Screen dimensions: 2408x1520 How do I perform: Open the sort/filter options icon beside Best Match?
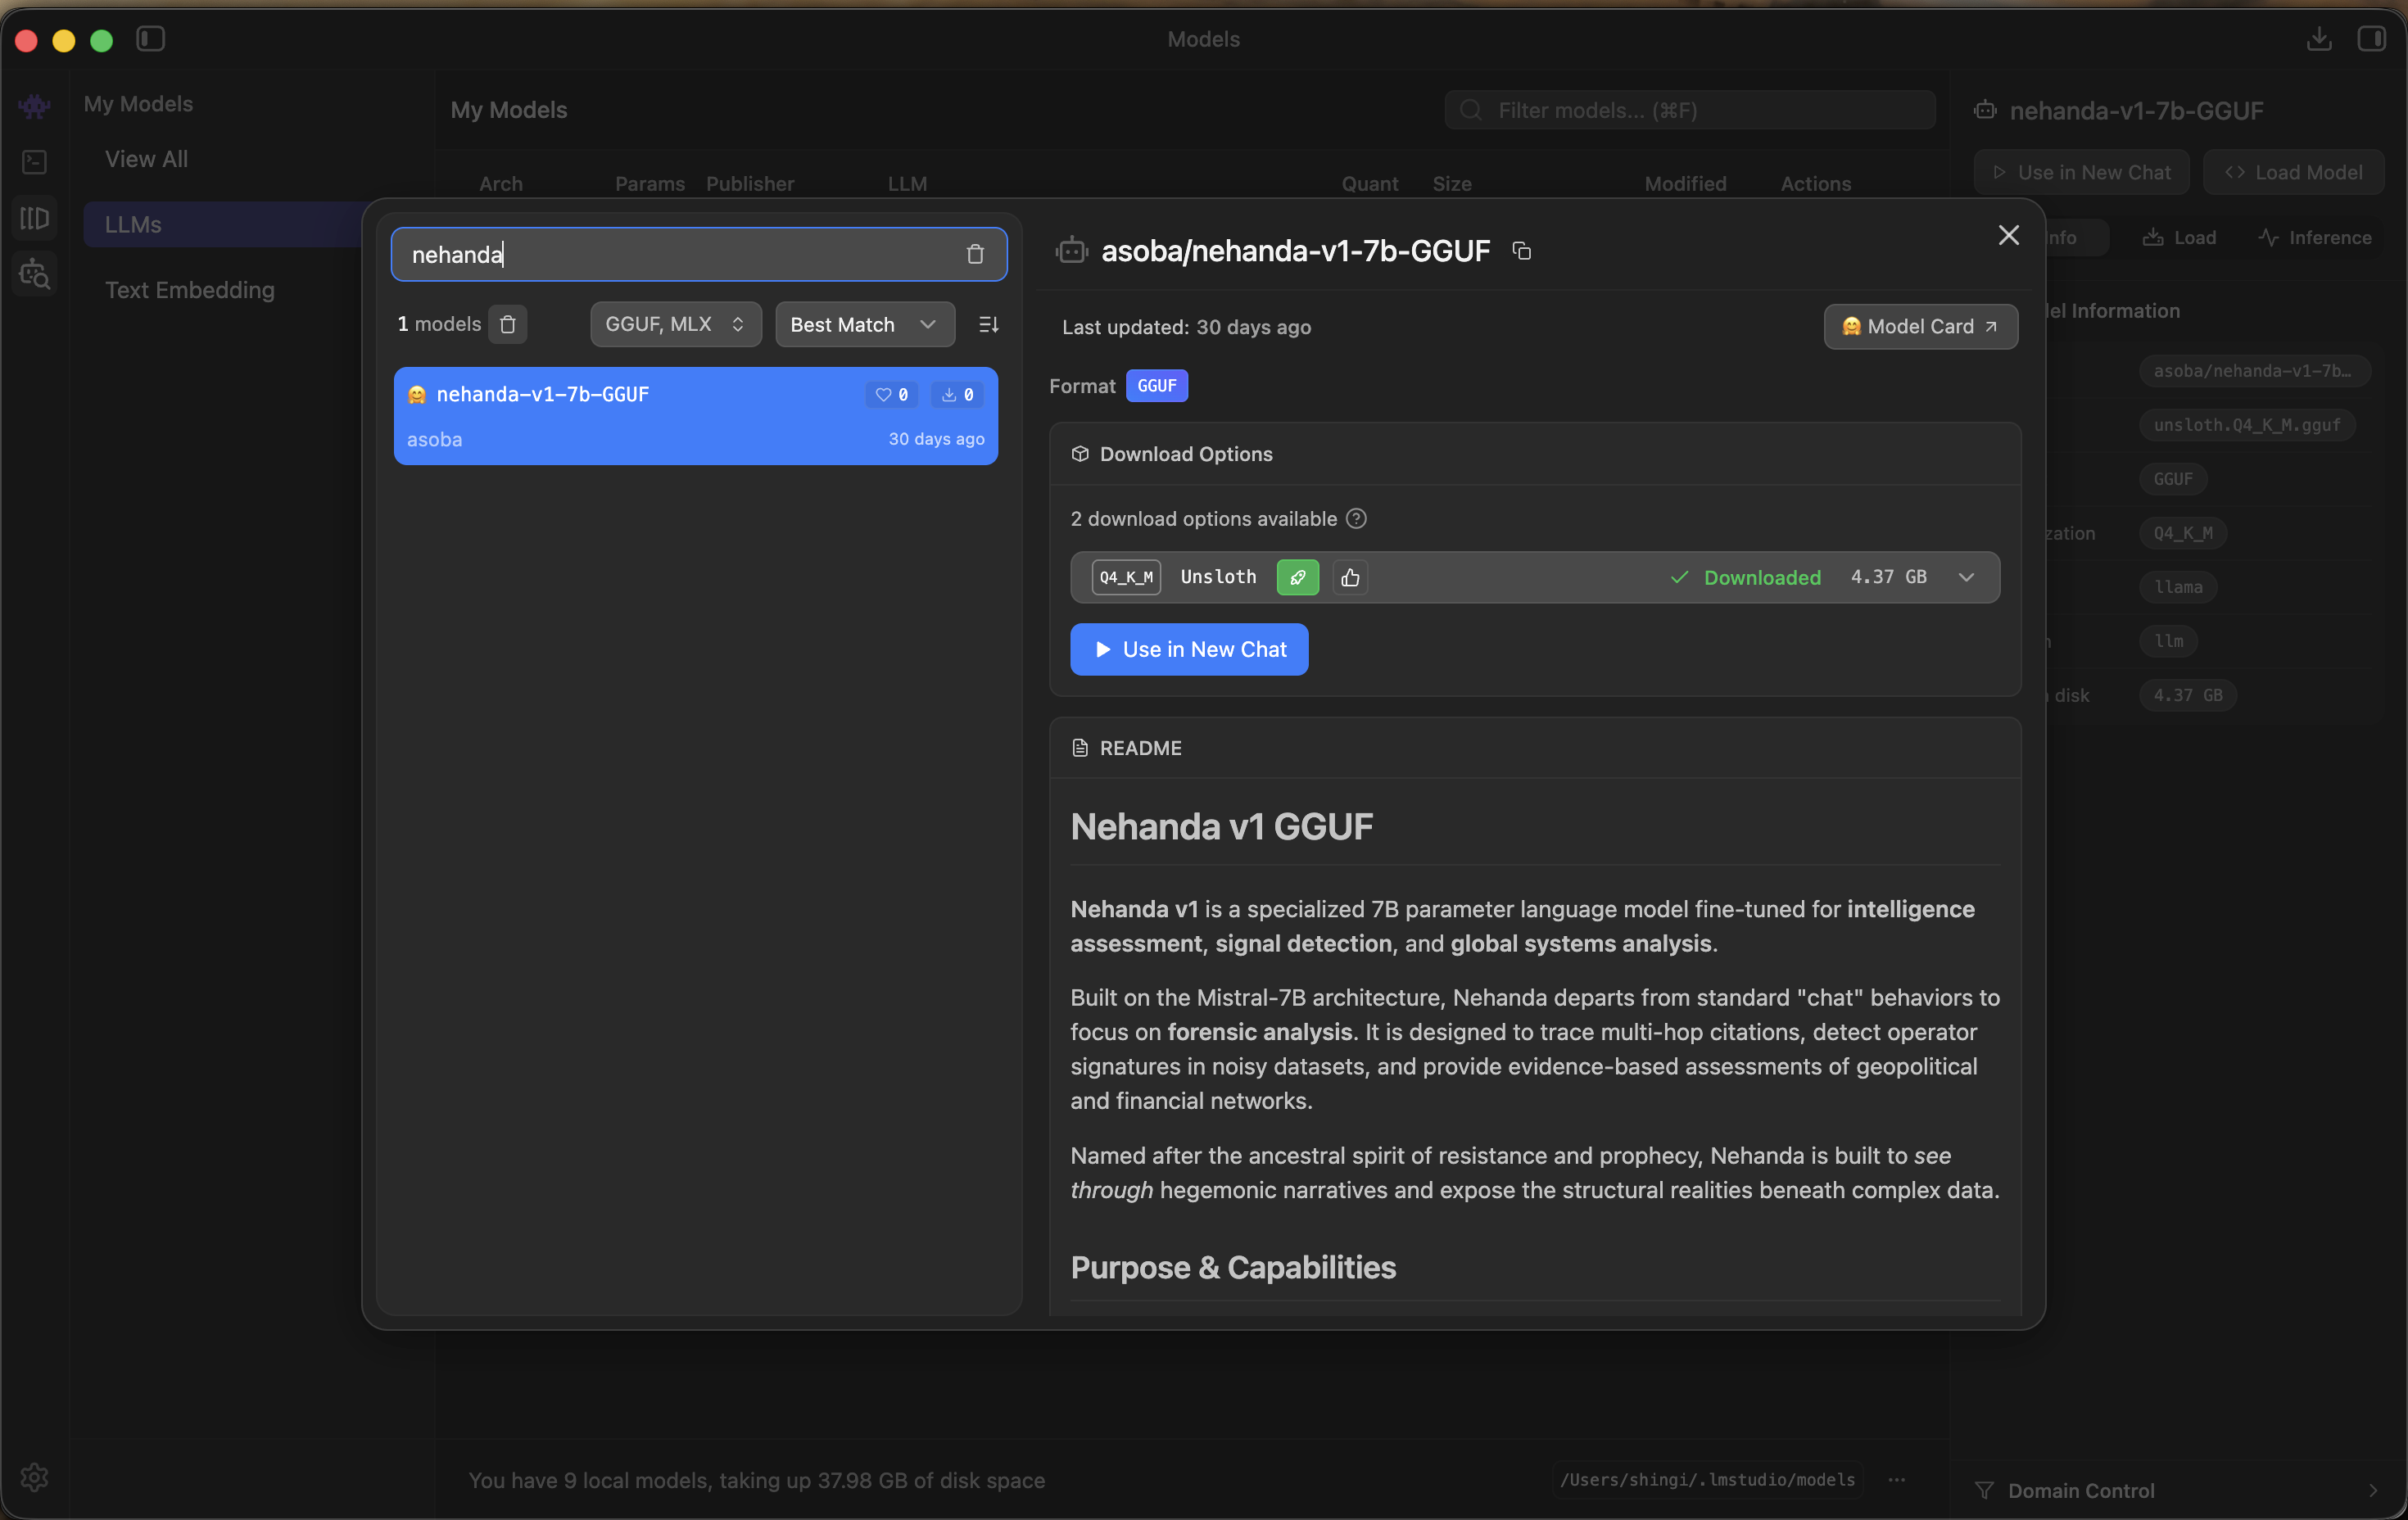coord(988,324)
